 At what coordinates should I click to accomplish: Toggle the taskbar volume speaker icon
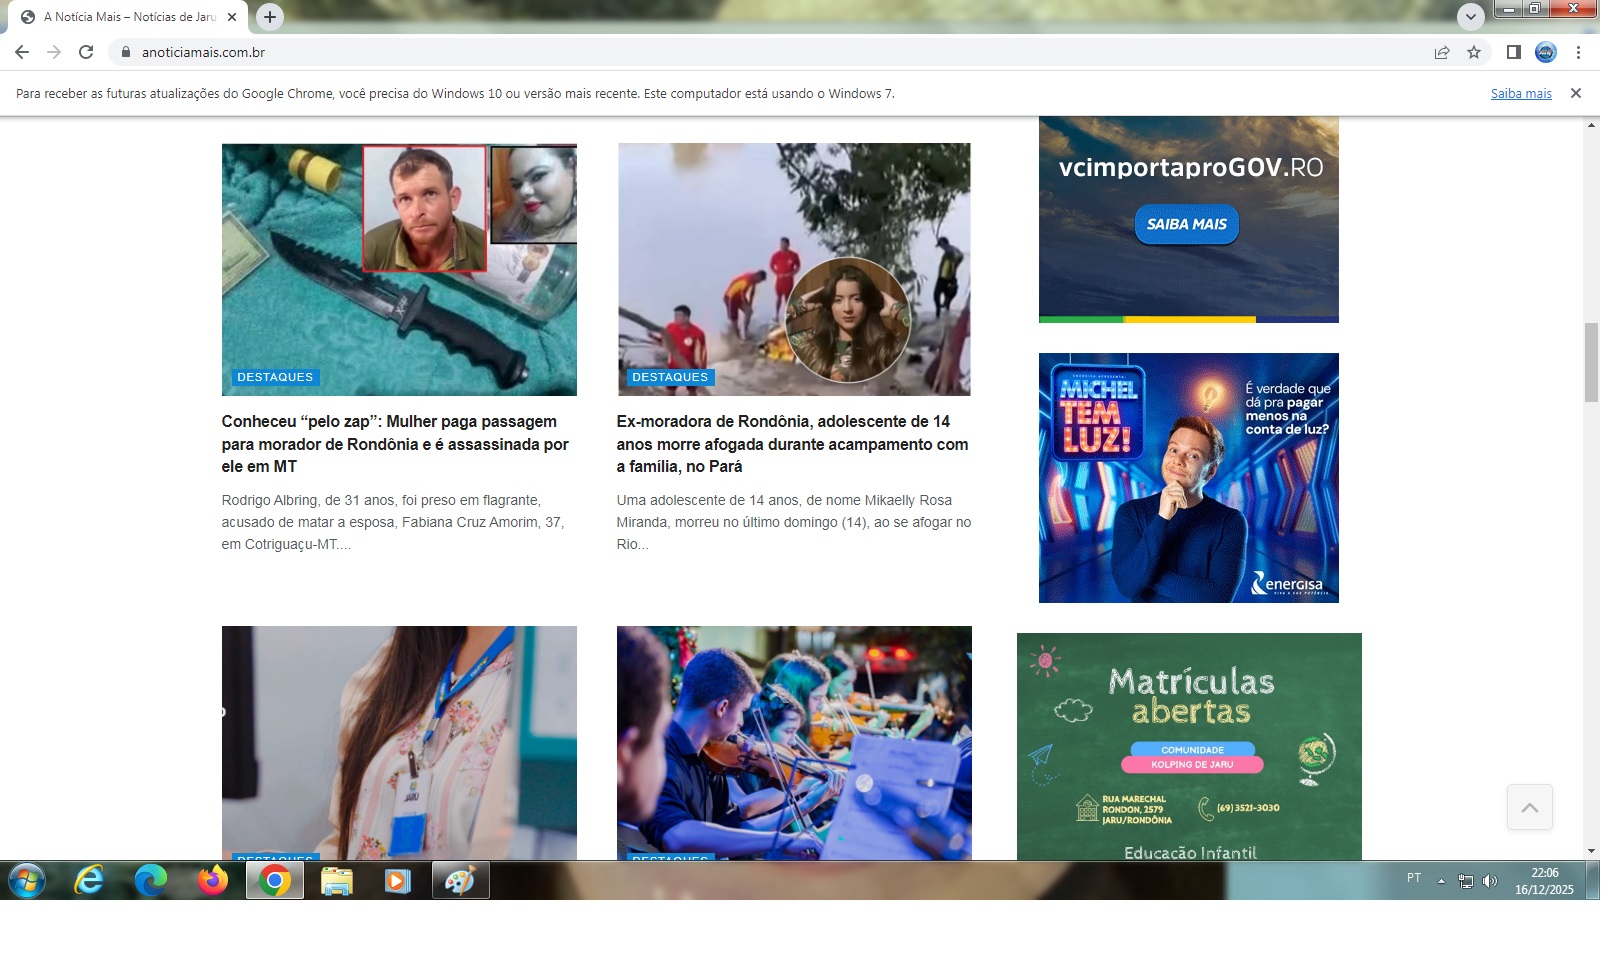[x=1490, y=881]
